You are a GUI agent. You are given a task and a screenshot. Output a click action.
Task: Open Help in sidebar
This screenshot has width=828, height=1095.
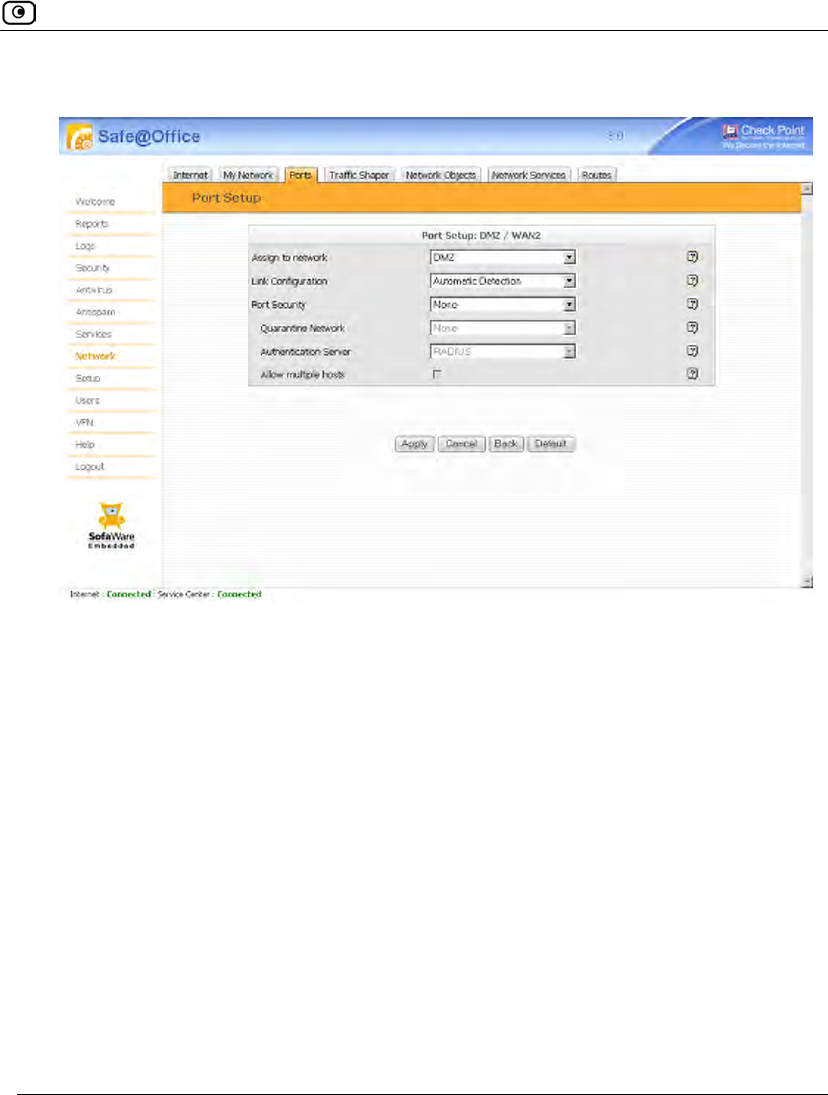tap(84, 445)
